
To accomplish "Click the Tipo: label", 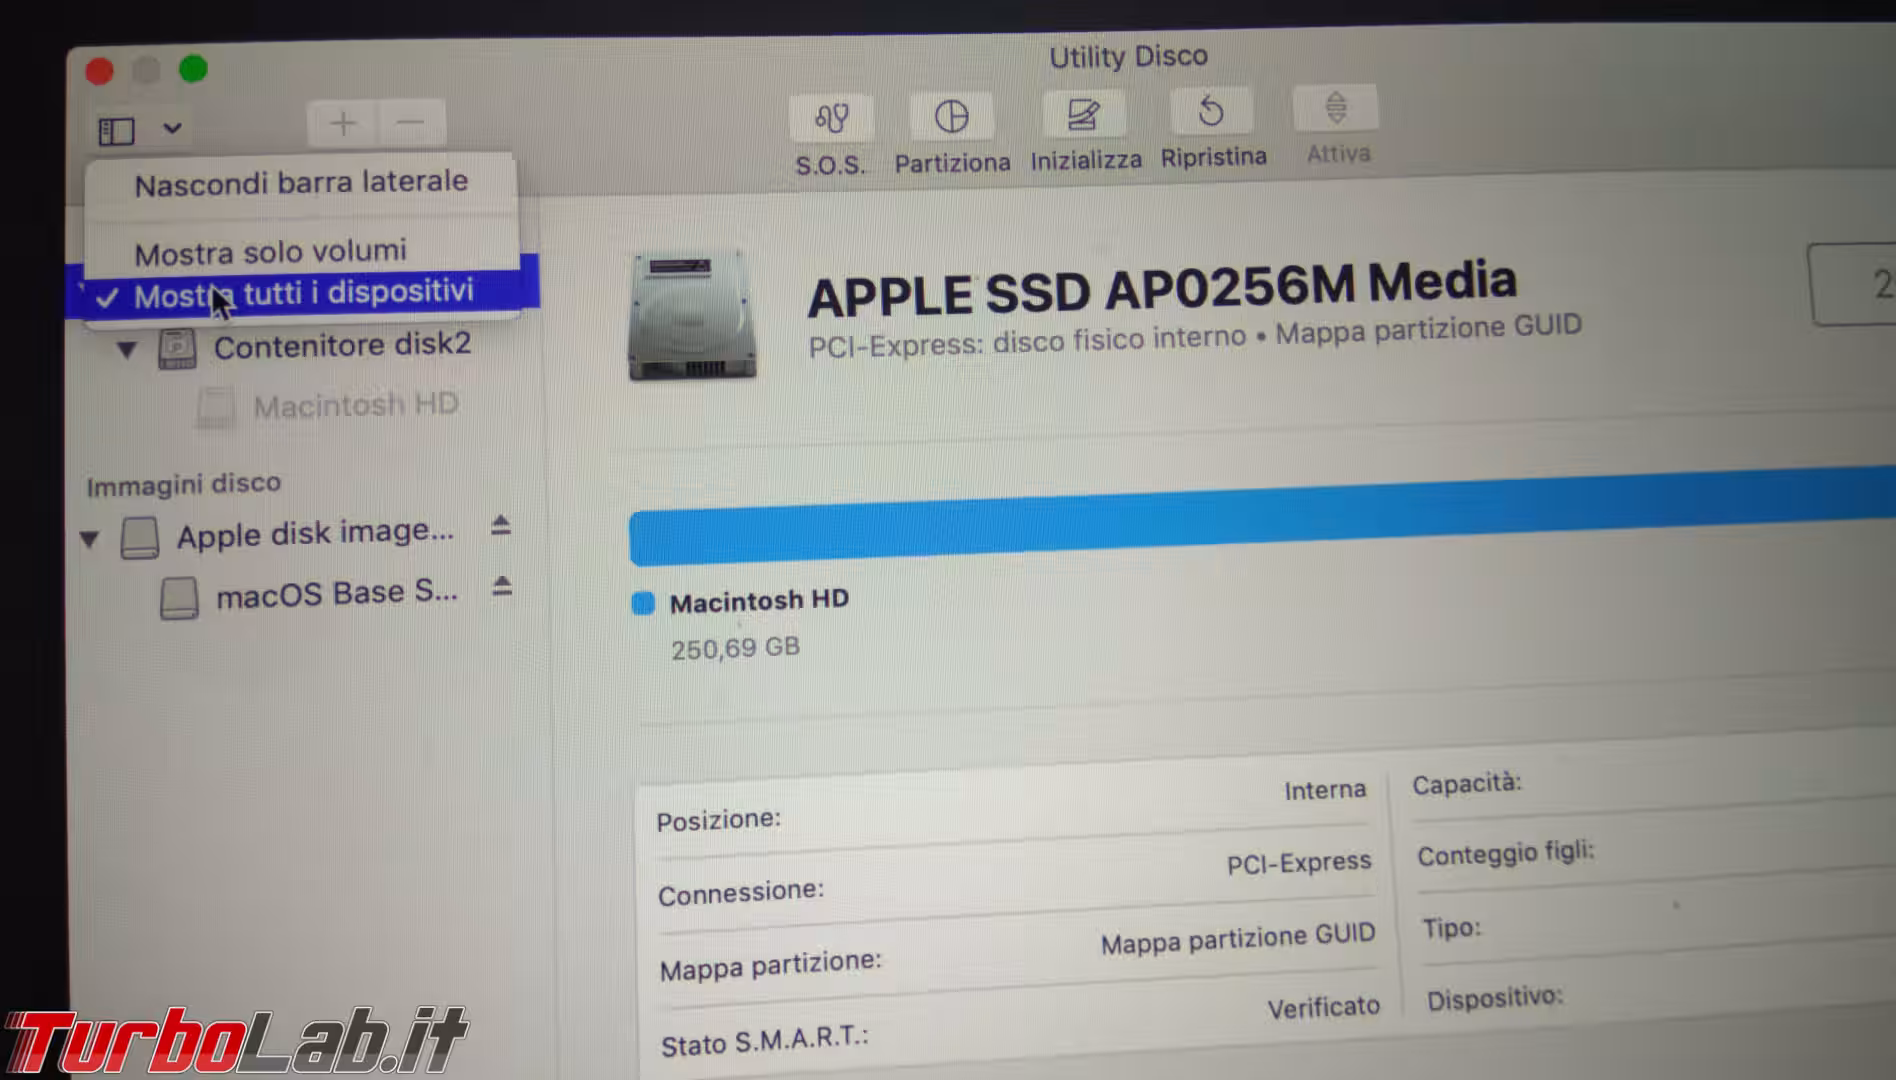I will [x=1452, y=928].
